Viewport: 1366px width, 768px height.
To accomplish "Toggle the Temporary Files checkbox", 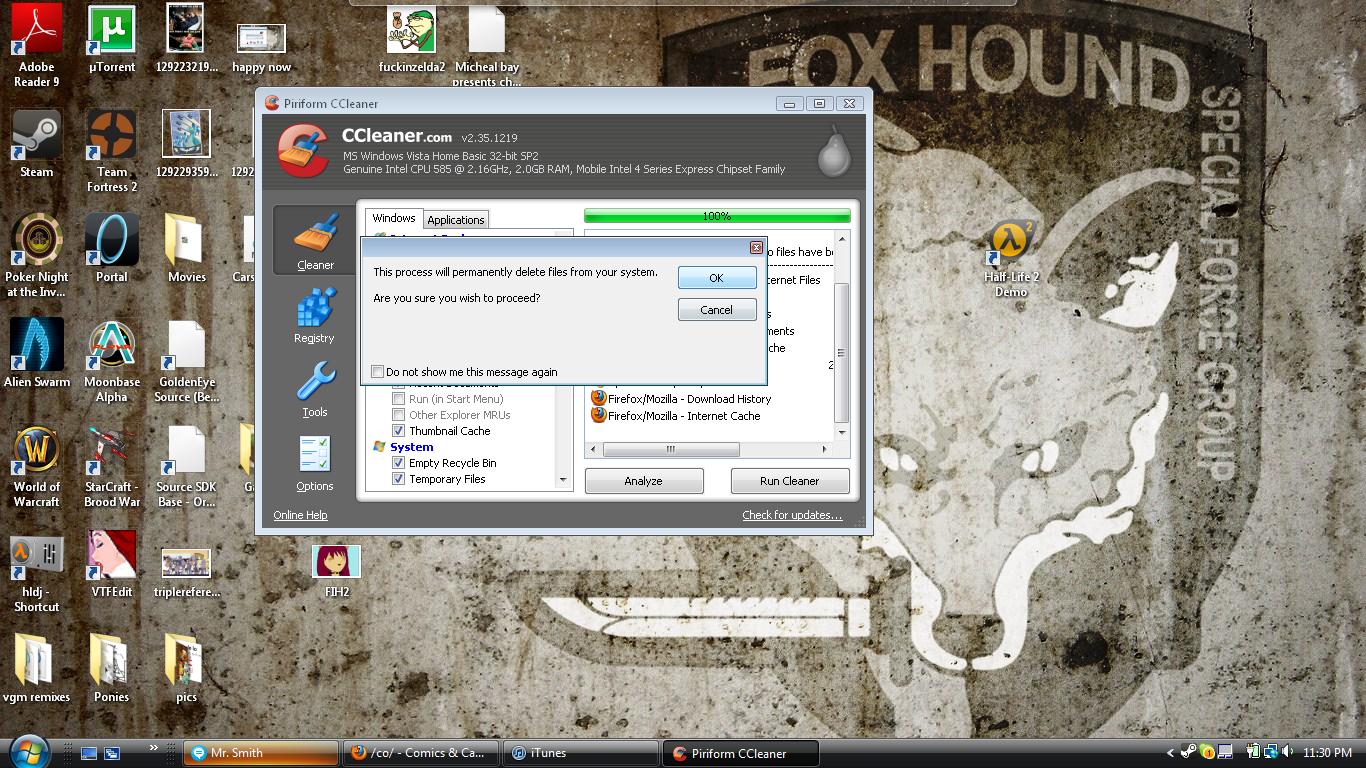I will [x=399, y=479].
